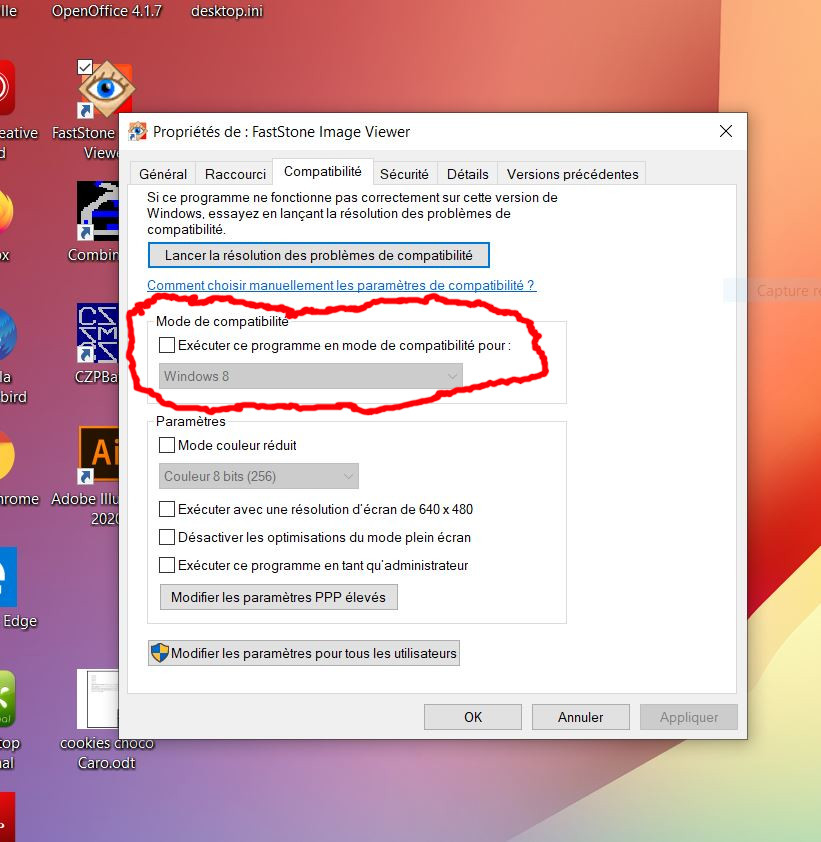
Task: Open the Edge desktop shortcut
Action: pos(8,578)
